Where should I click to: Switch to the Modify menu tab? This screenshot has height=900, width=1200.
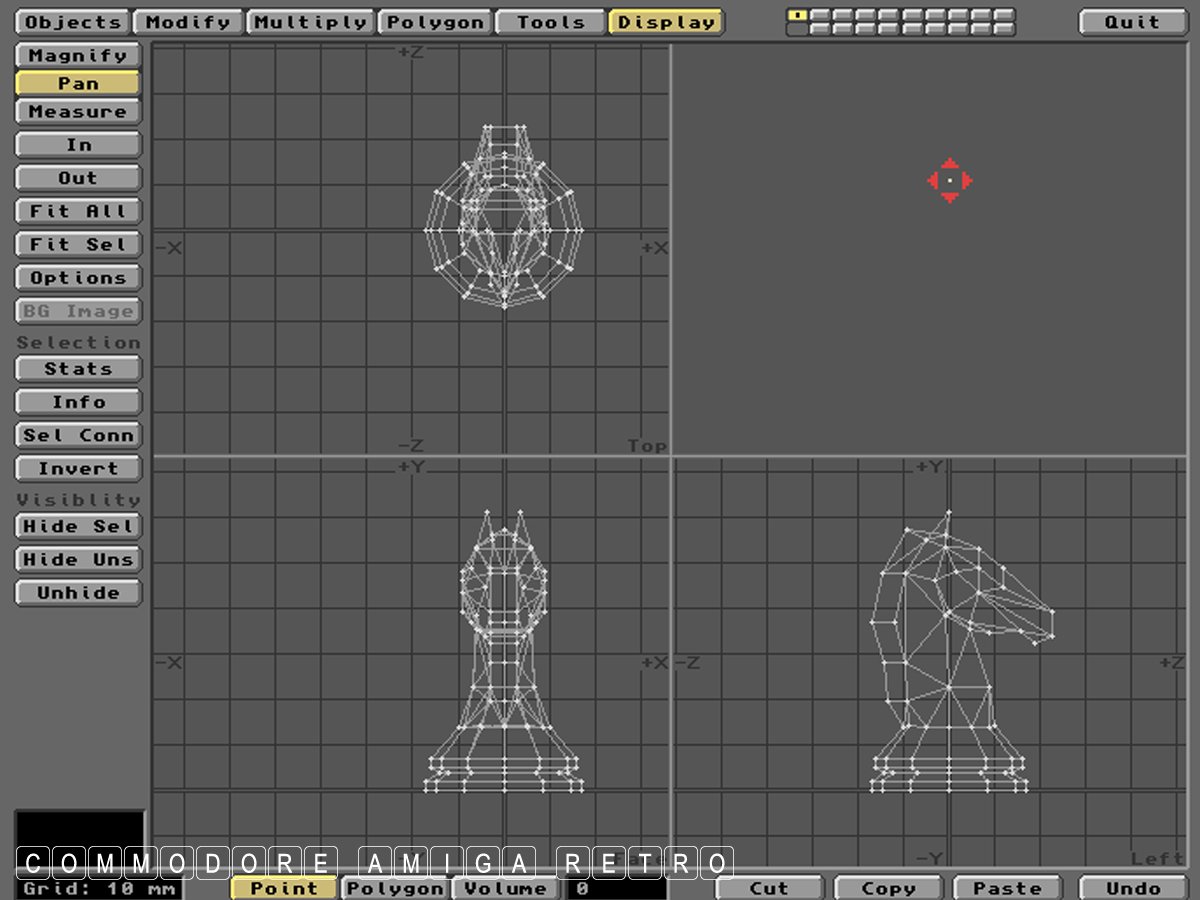click(188, 22)
